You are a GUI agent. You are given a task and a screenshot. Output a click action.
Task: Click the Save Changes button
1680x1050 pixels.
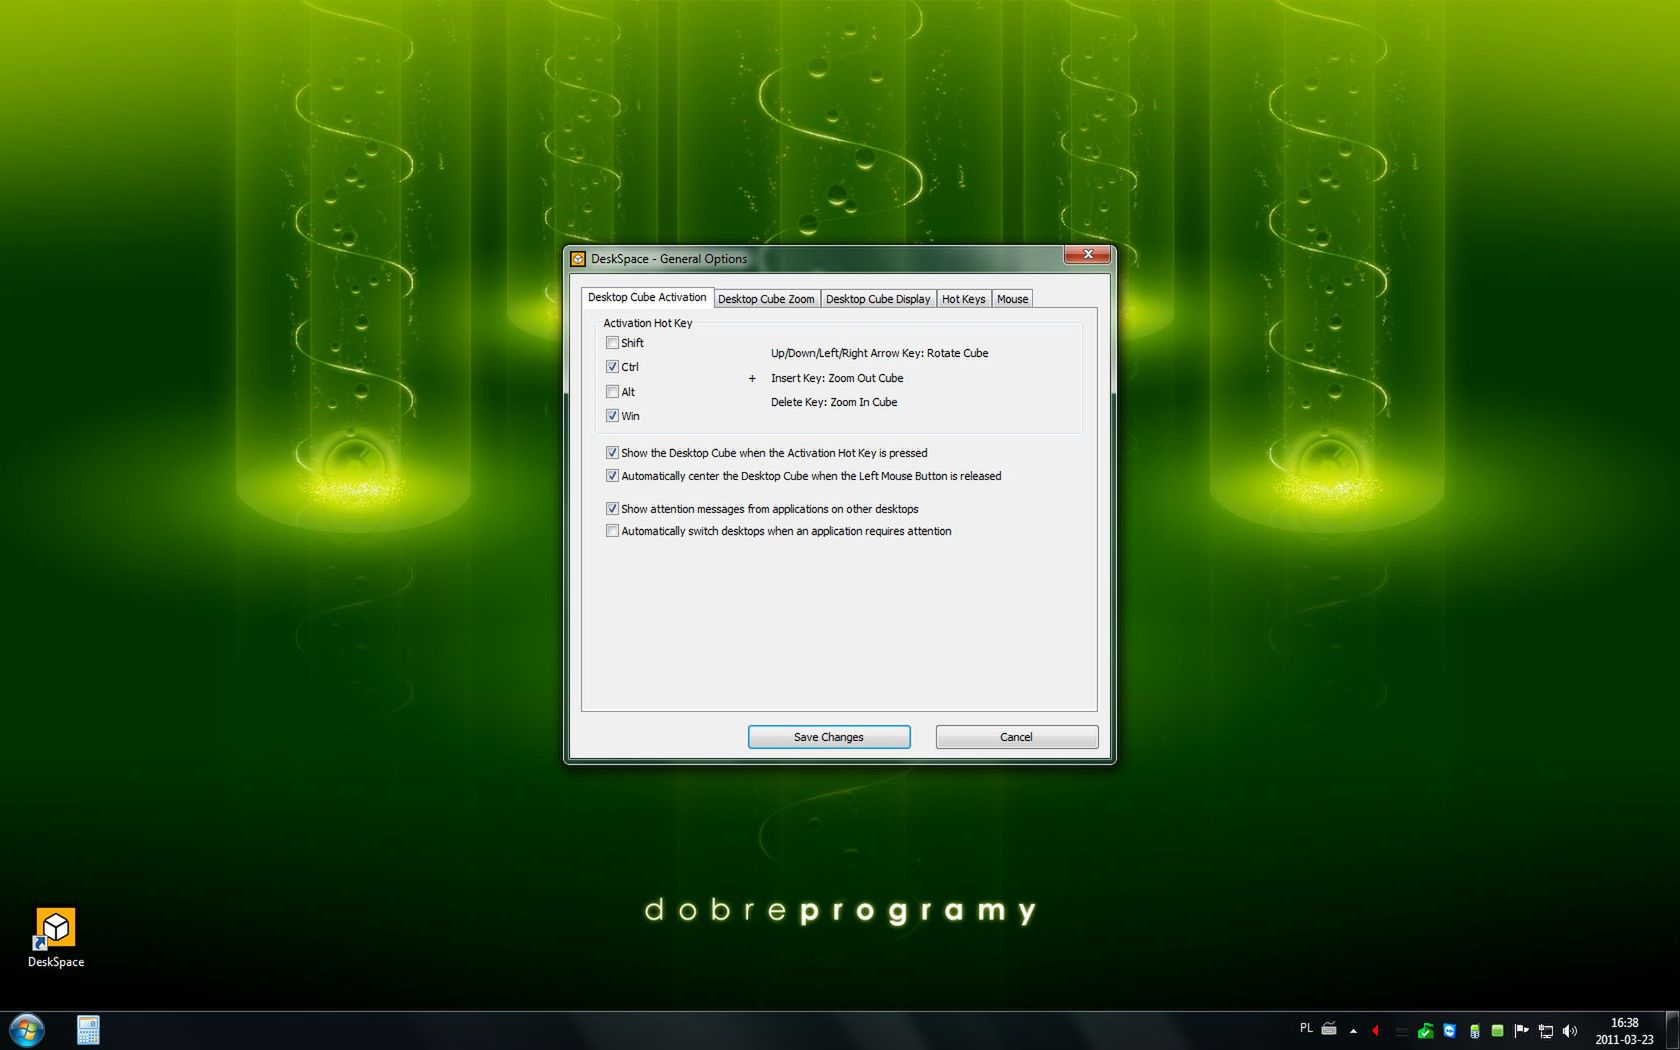[x=829, y=737]
